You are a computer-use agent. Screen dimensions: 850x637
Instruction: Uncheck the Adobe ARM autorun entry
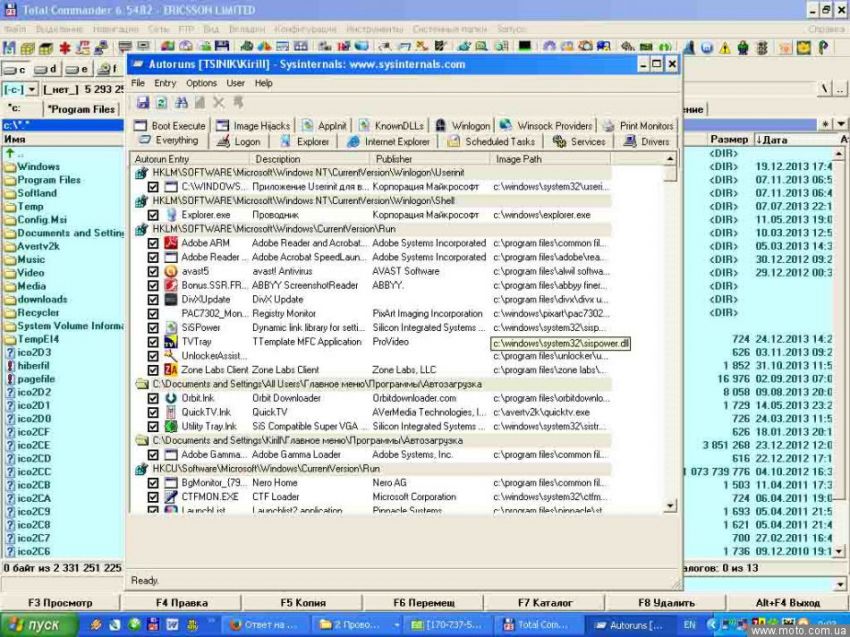click(x=153, y=243)
